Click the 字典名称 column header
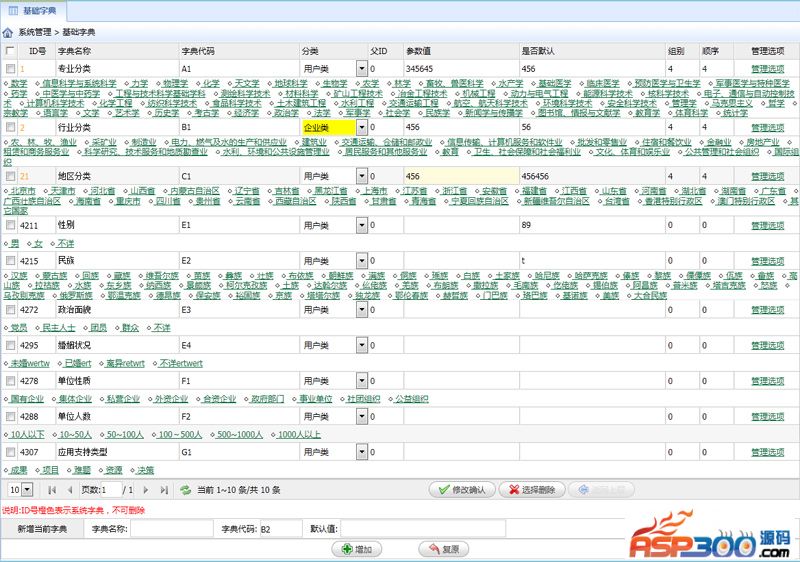Image resolution: width=800 pixels, height=562 pixels. click(x=75, y=50)
